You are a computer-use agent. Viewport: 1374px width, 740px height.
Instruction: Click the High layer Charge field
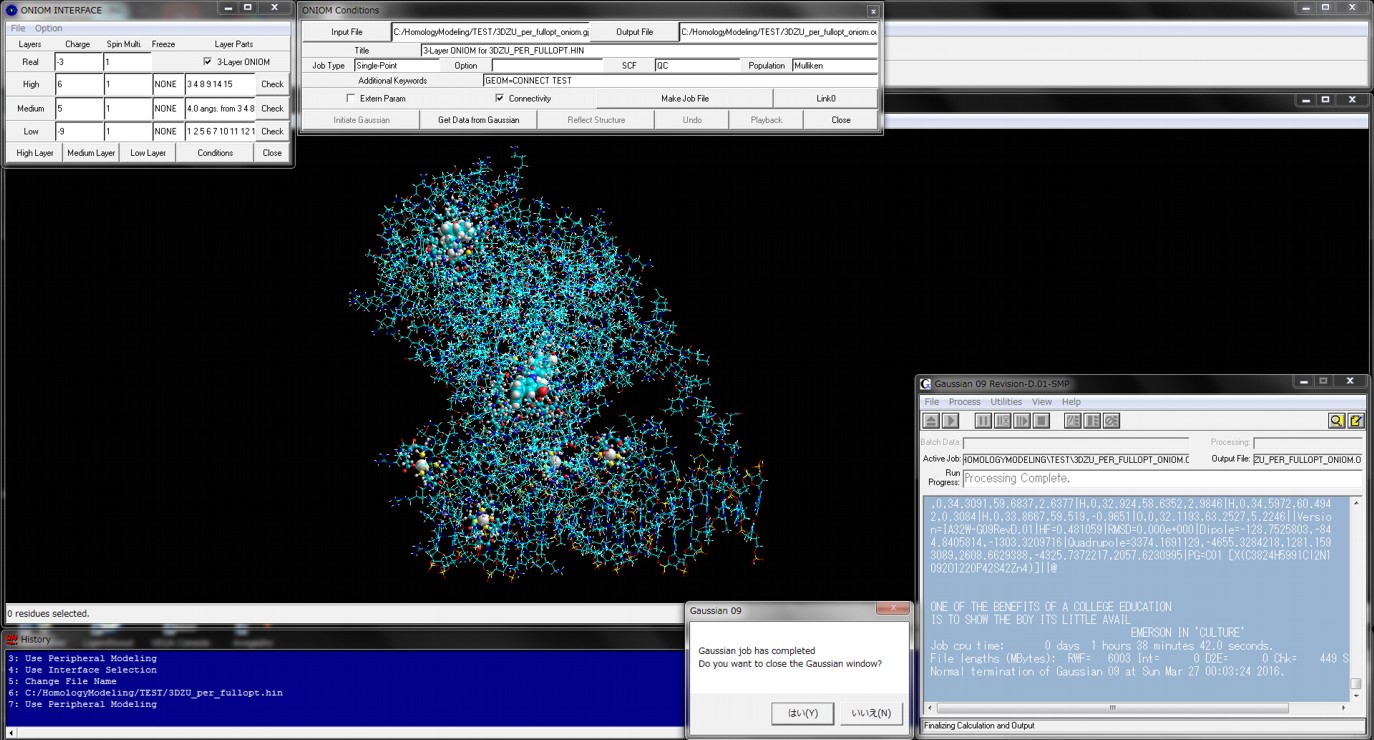pyautogui.click(x=78, y=85)
